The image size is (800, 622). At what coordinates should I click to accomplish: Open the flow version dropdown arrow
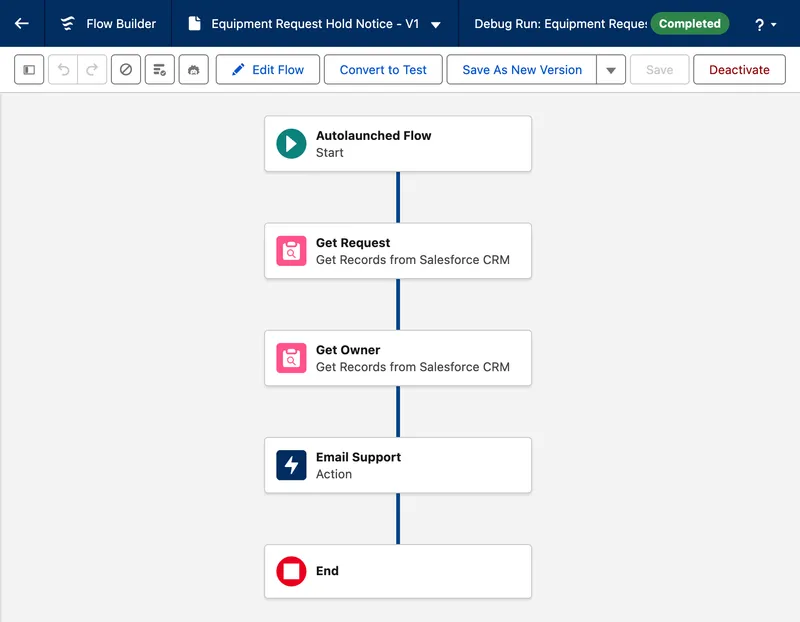[436, 24]
